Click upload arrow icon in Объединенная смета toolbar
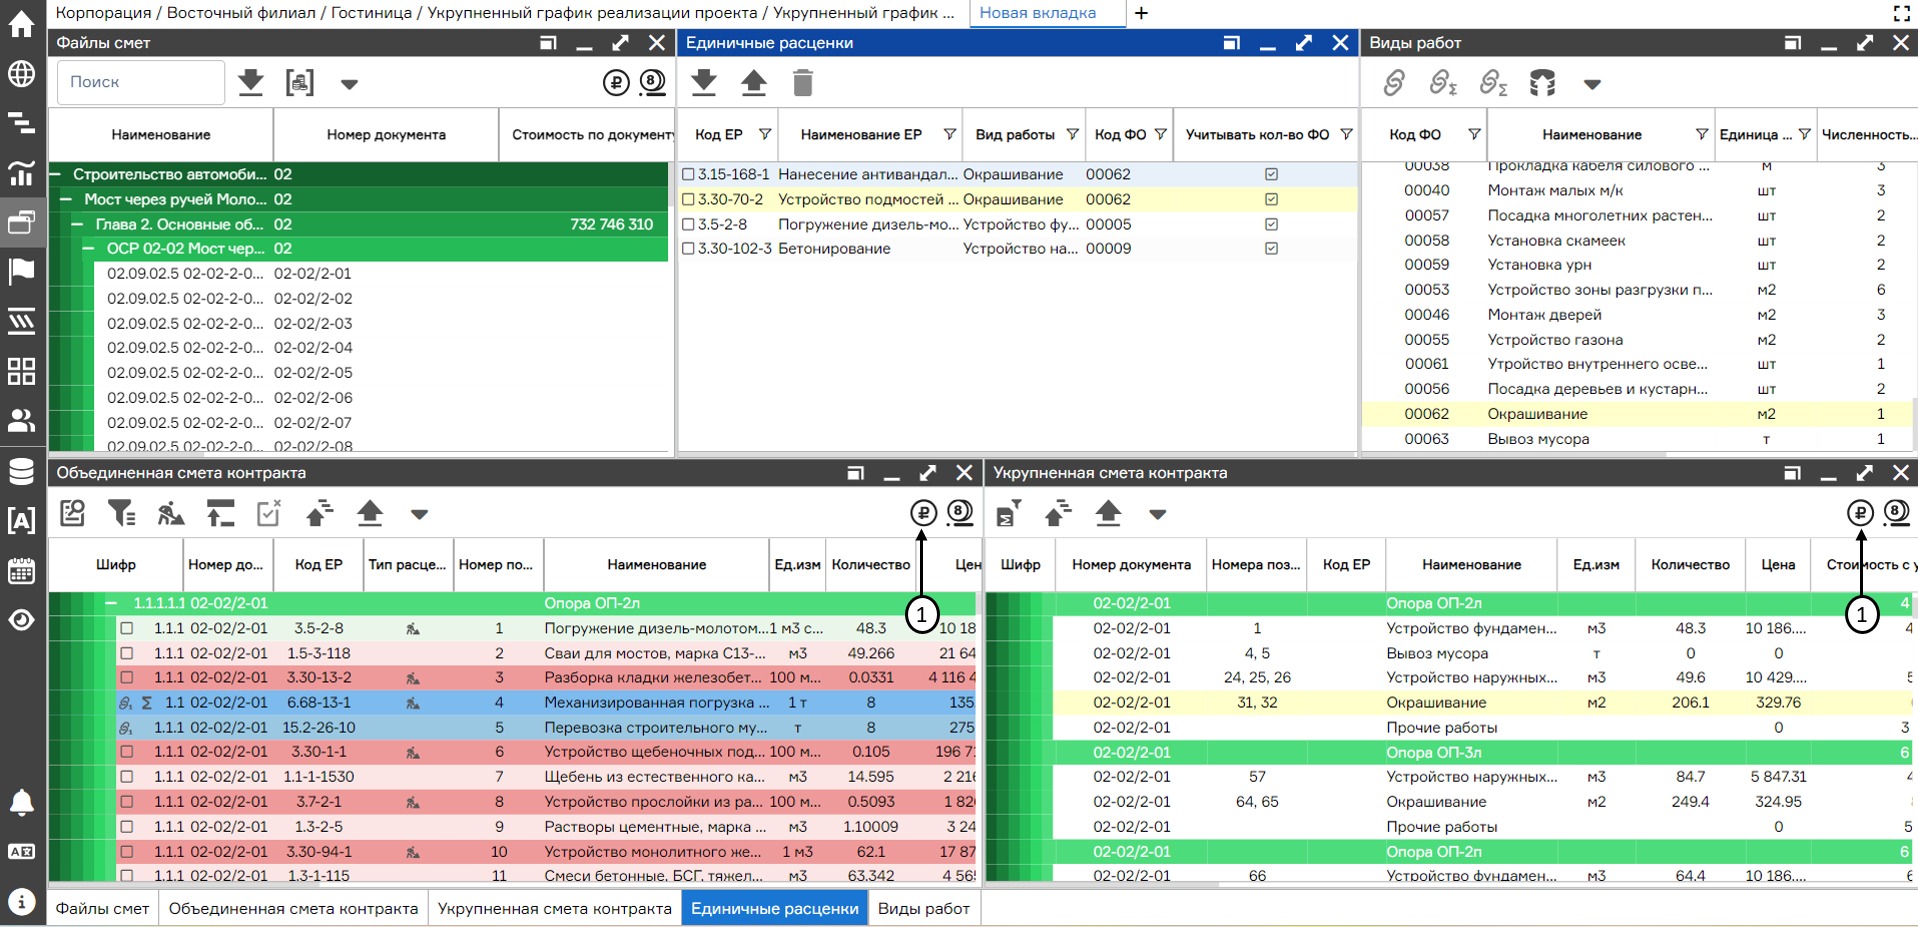This screenshot has width=1918, height=927. click(370, 513)
